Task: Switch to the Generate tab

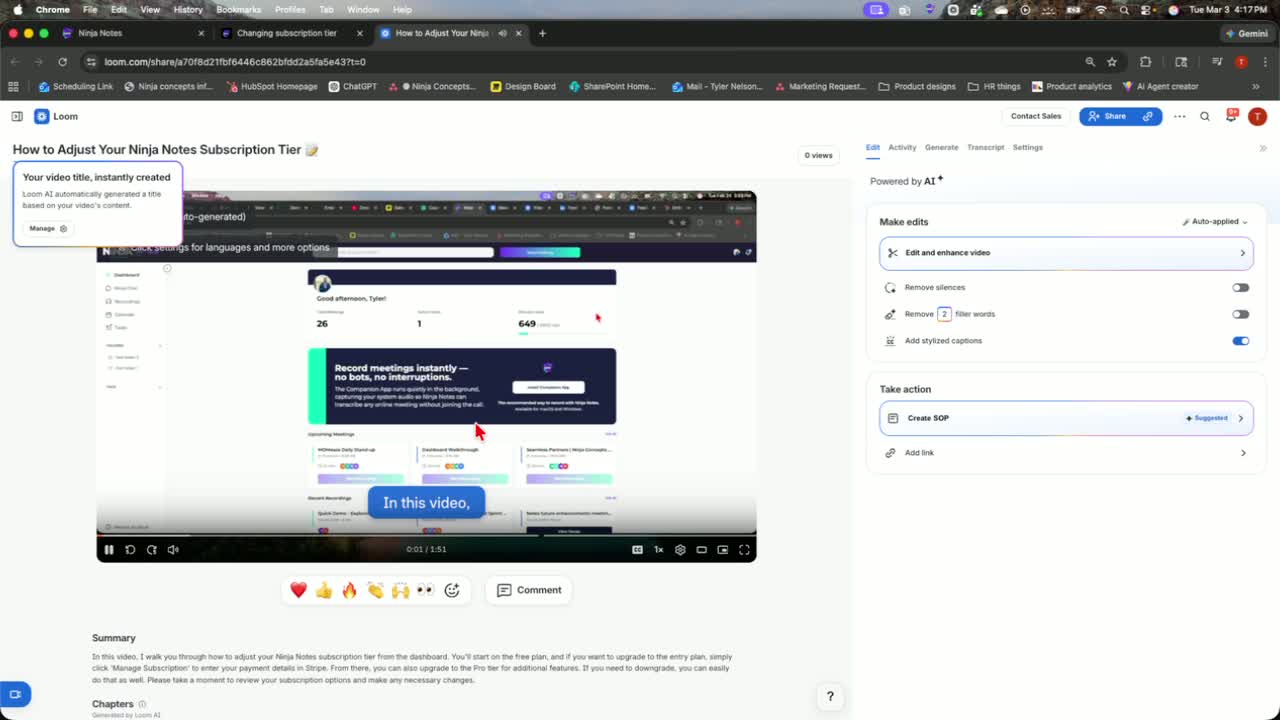Action: (941, 147)
